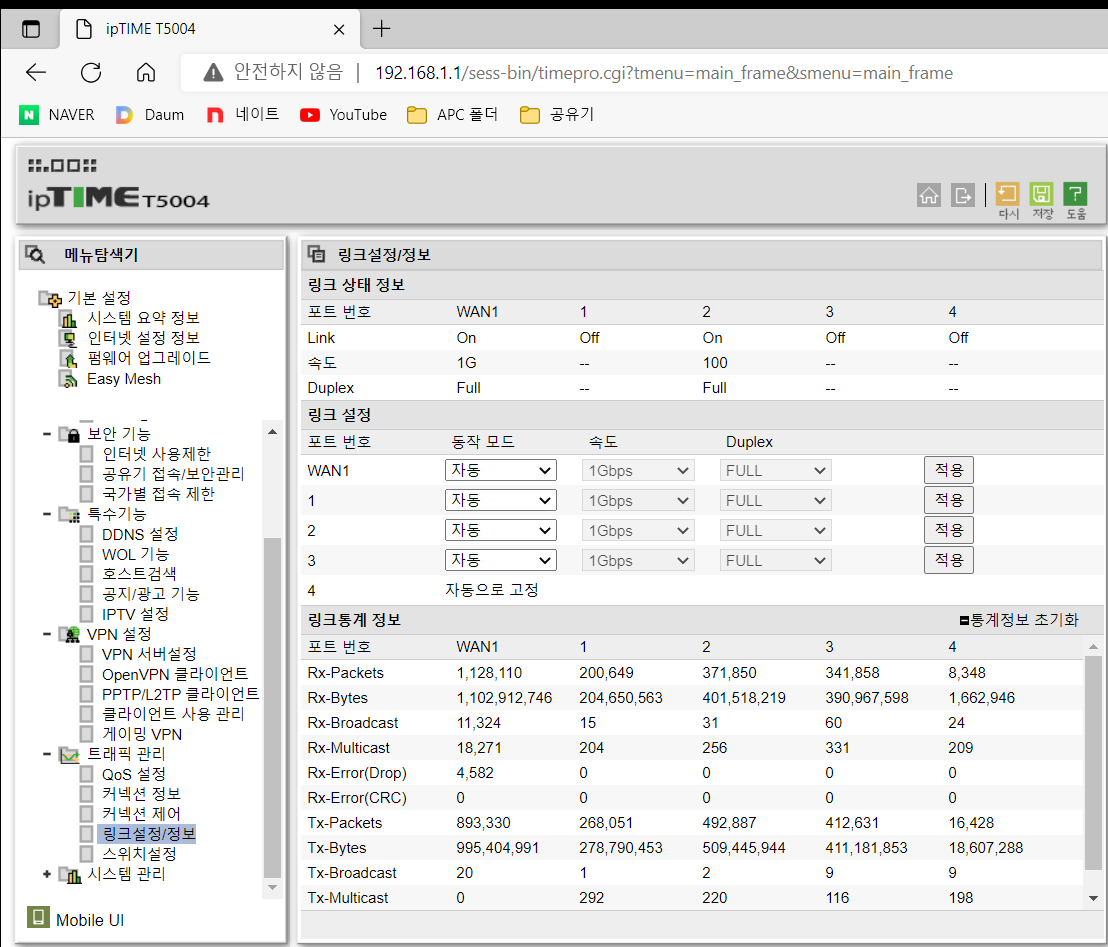
Task: Open the port 2 동작 모드 dropdown
Action: pyautogui.click(x=500, y=531)
